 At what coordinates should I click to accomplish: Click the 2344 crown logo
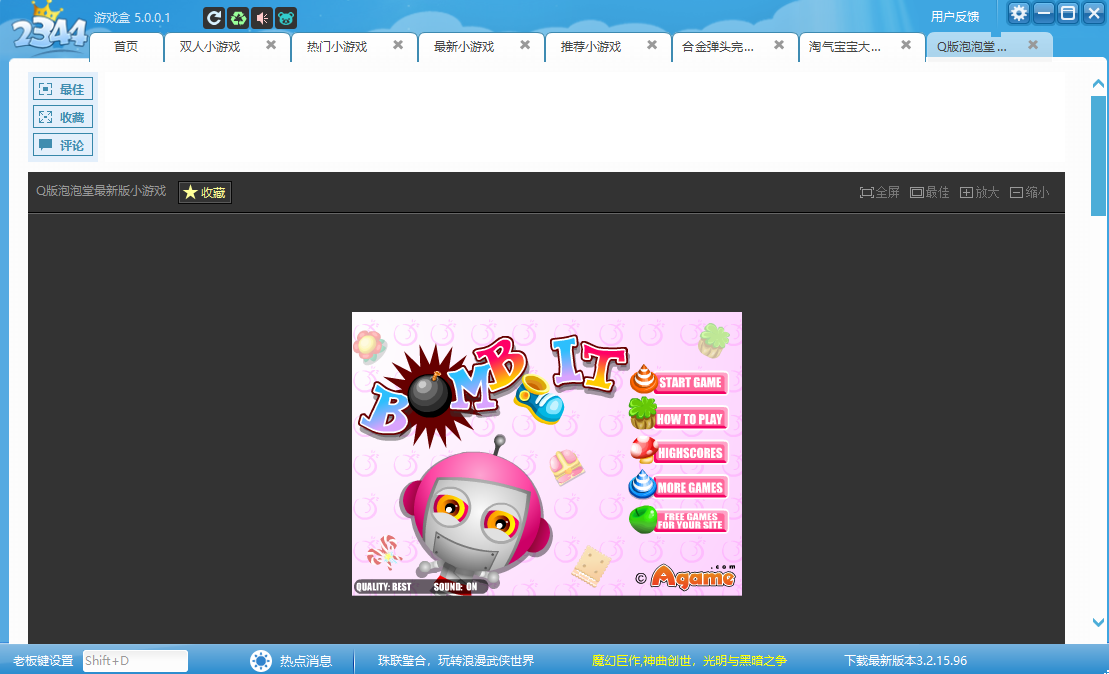(48, 30)
